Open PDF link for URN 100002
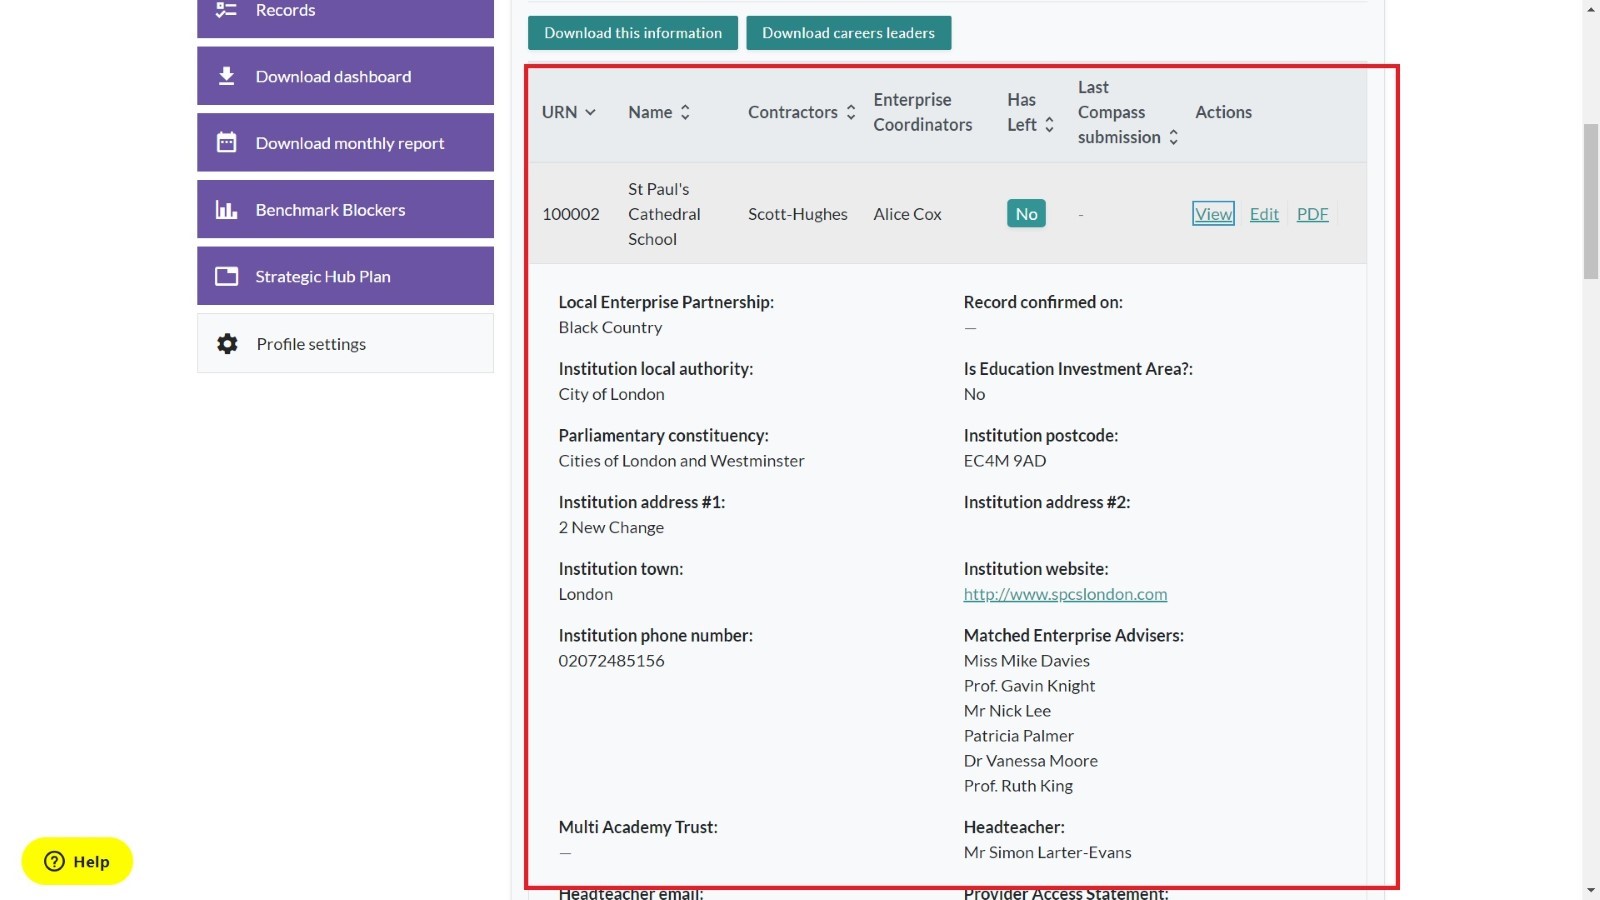Image resolution: width=1600 pixels, height=900 pixels. [x=1312, y=214]
